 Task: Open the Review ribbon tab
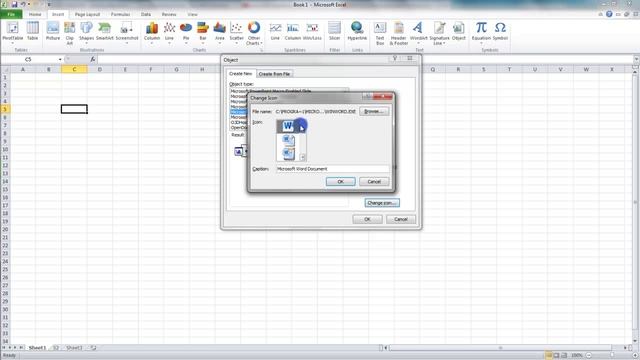(169, 14)
